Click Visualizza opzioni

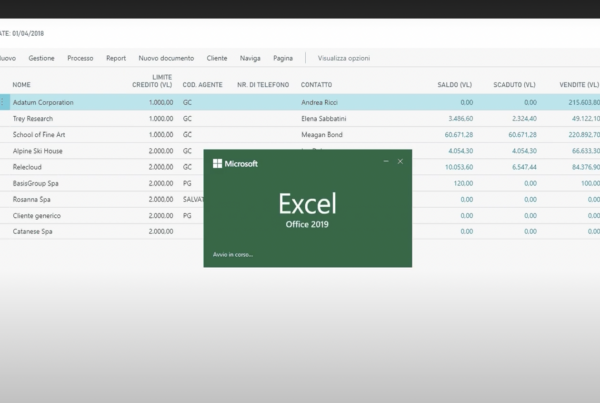click(344, 58)
